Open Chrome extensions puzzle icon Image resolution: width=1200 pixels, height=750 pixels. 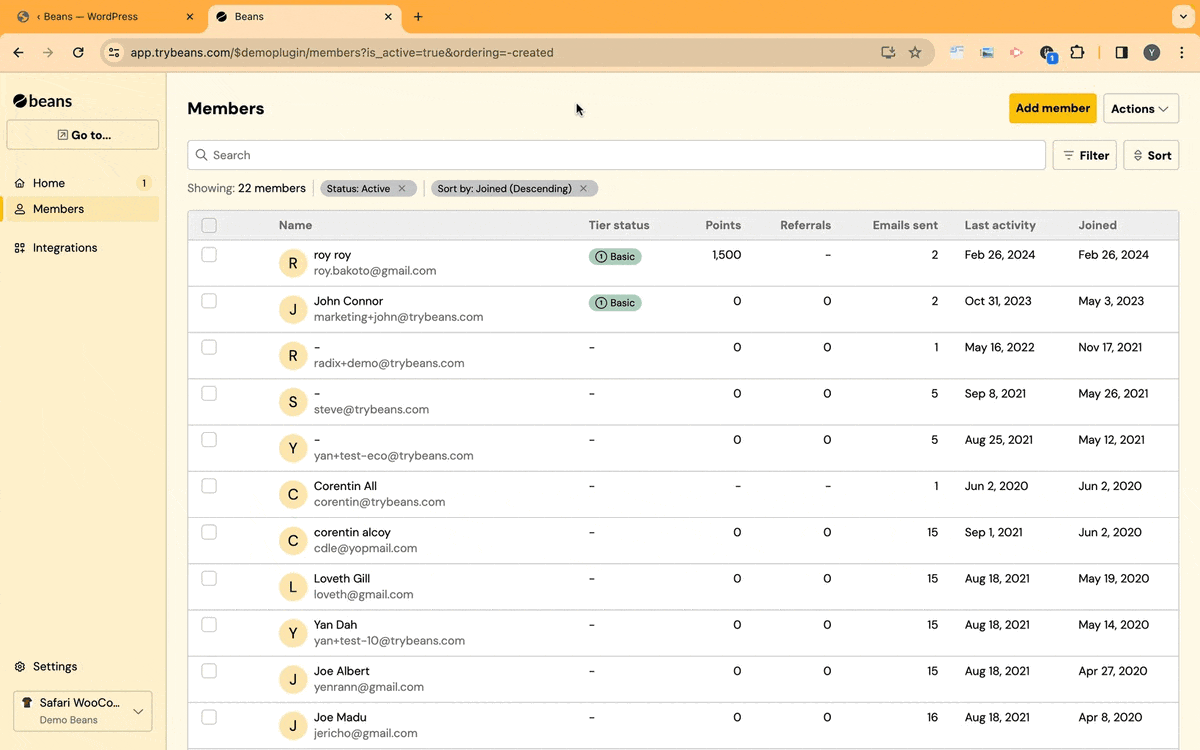coord(1077,52)
